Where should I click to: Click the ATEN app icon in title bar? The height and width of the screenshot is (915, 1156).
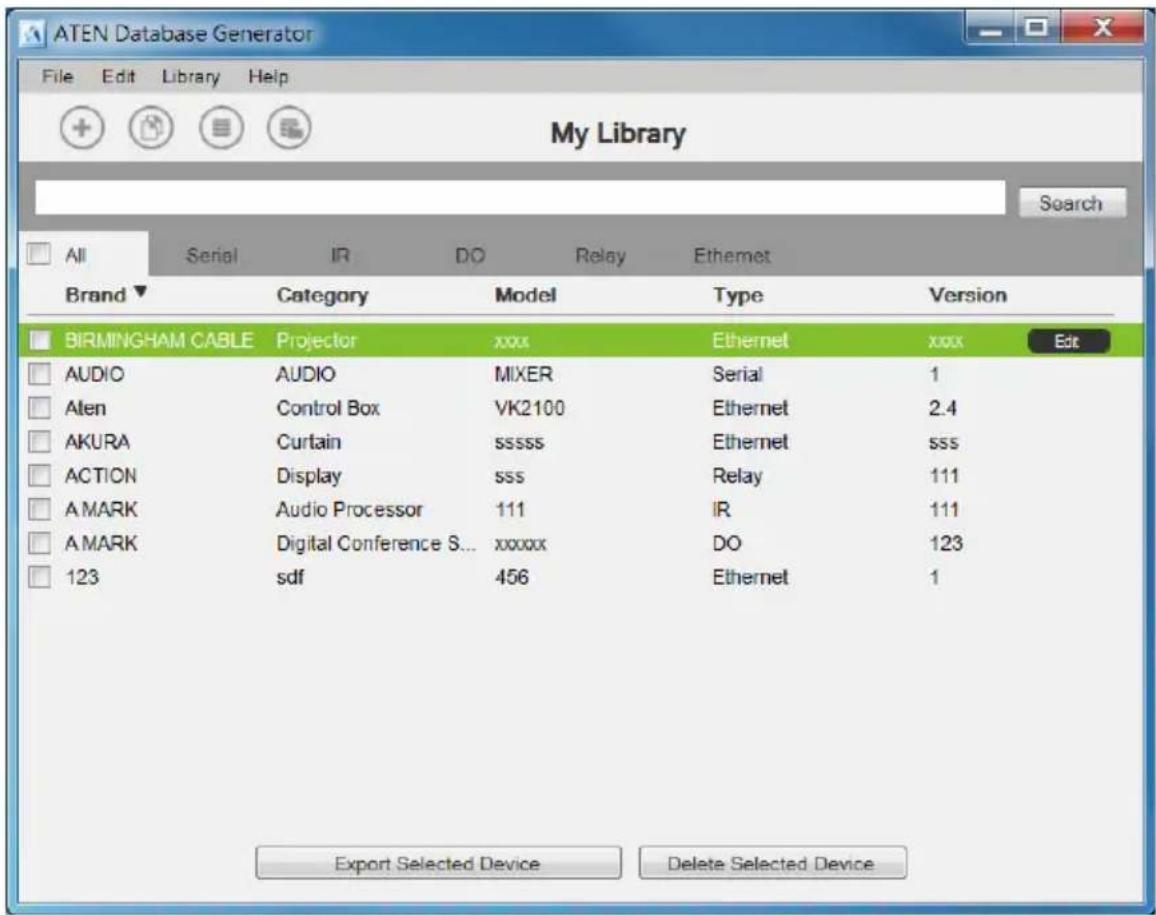pyautogui.click(x=32, y=34)
